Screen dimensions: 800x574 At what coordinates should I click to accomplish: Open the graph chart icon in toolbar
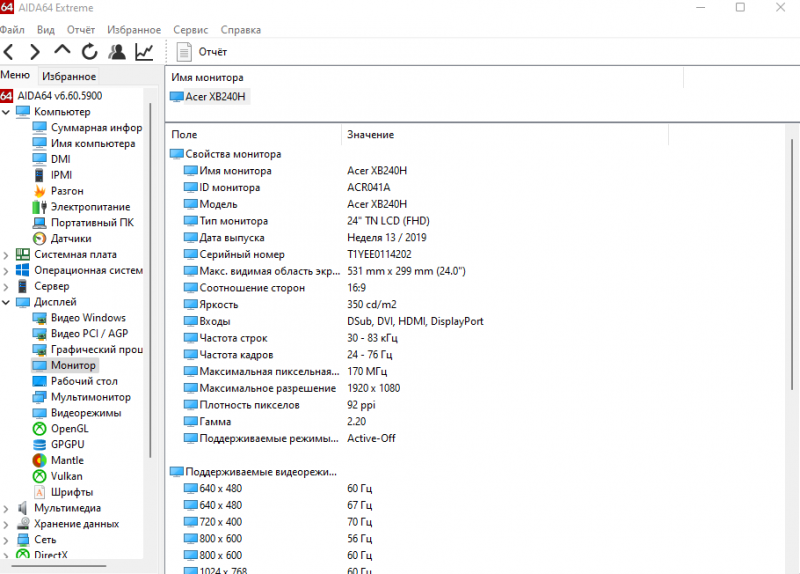(x=144, y=52)
